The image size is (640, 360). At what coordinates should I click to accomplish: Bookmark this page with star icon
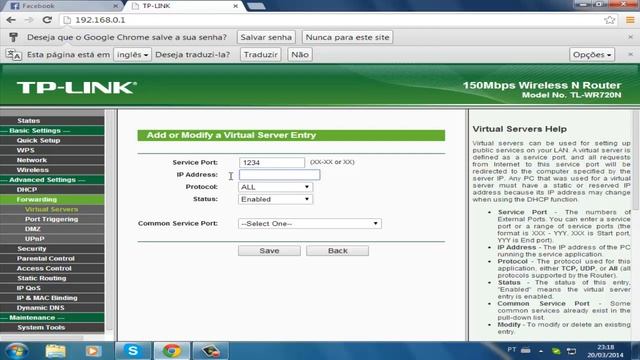(x=609, y=20)
